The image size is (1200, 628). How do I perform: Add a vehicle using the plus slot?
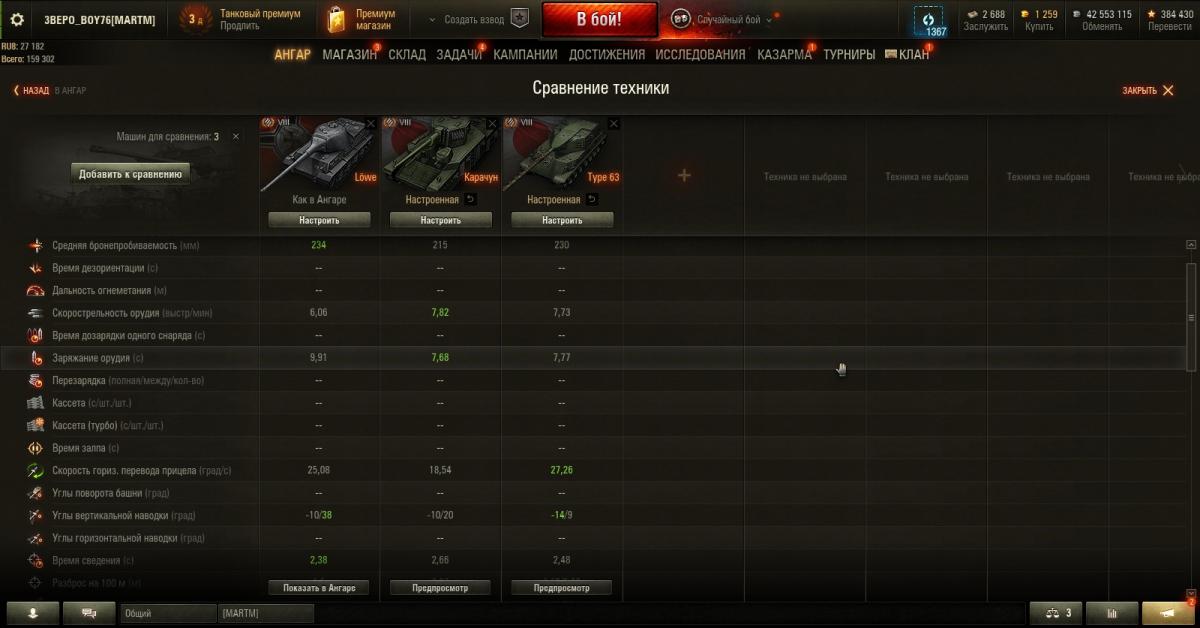click(684, 176)
